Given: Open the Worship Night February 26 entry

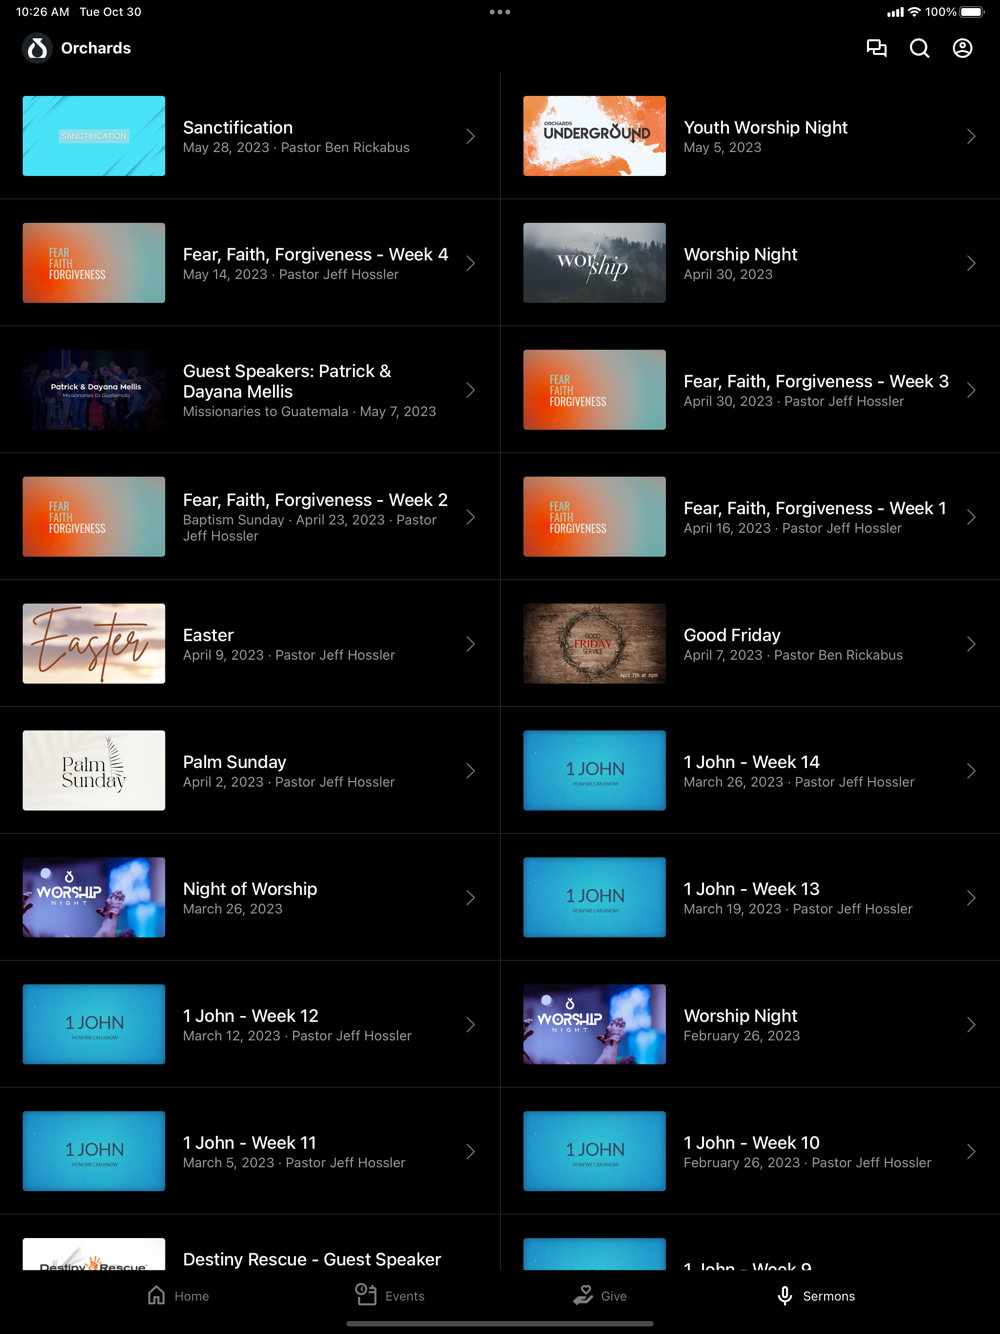Looking at the screenshot, I should click(x=750, y=1025).
